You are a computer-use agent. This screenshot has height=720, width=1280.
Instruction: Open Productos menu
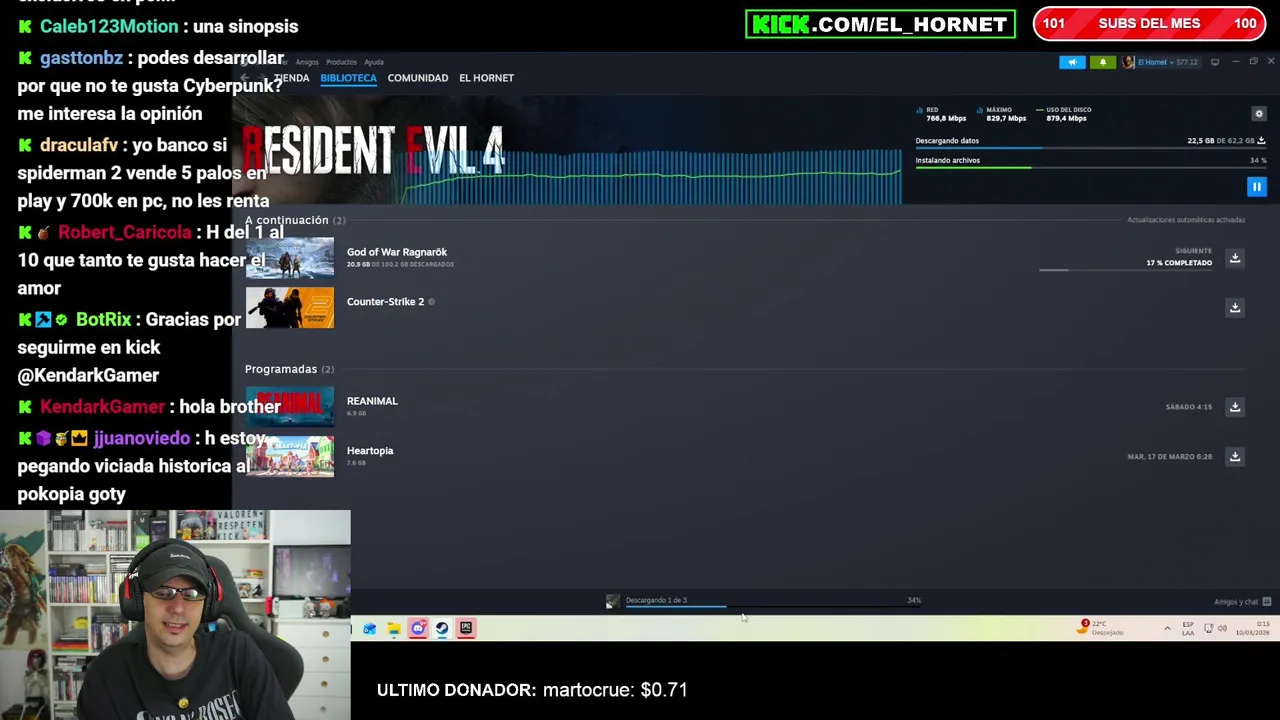coord(341,62)
